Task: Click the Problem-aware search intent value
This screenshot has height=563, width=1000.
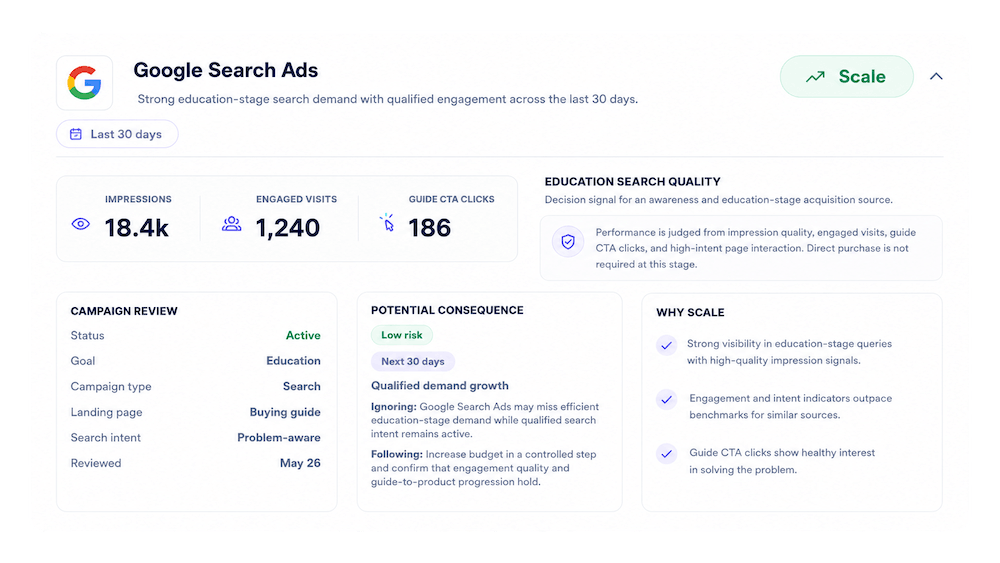Action: (279, 437)
